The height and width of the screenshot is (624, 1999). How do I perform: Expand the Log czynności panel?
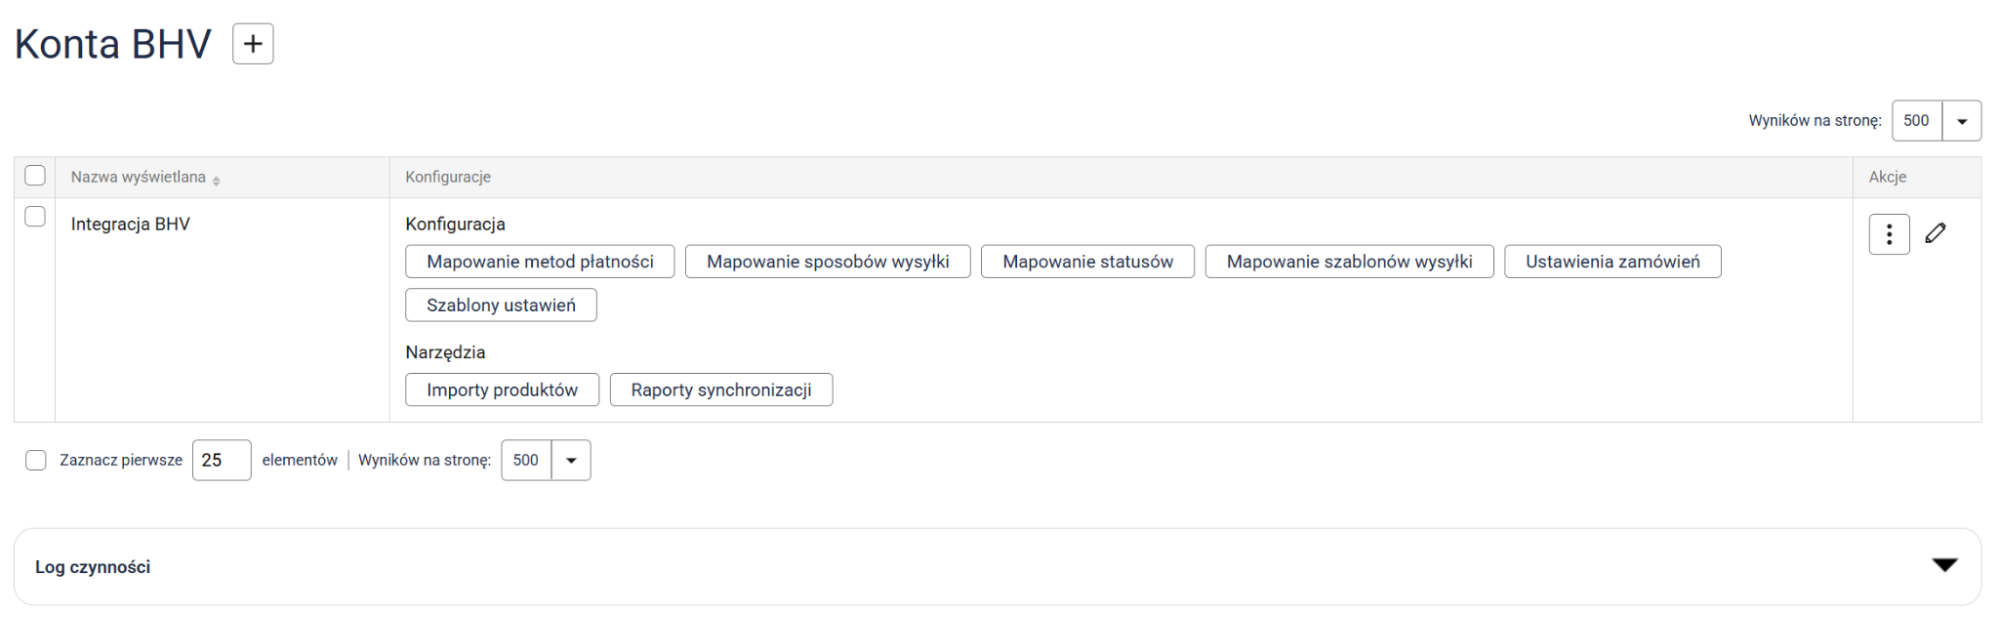(1944, 566)
